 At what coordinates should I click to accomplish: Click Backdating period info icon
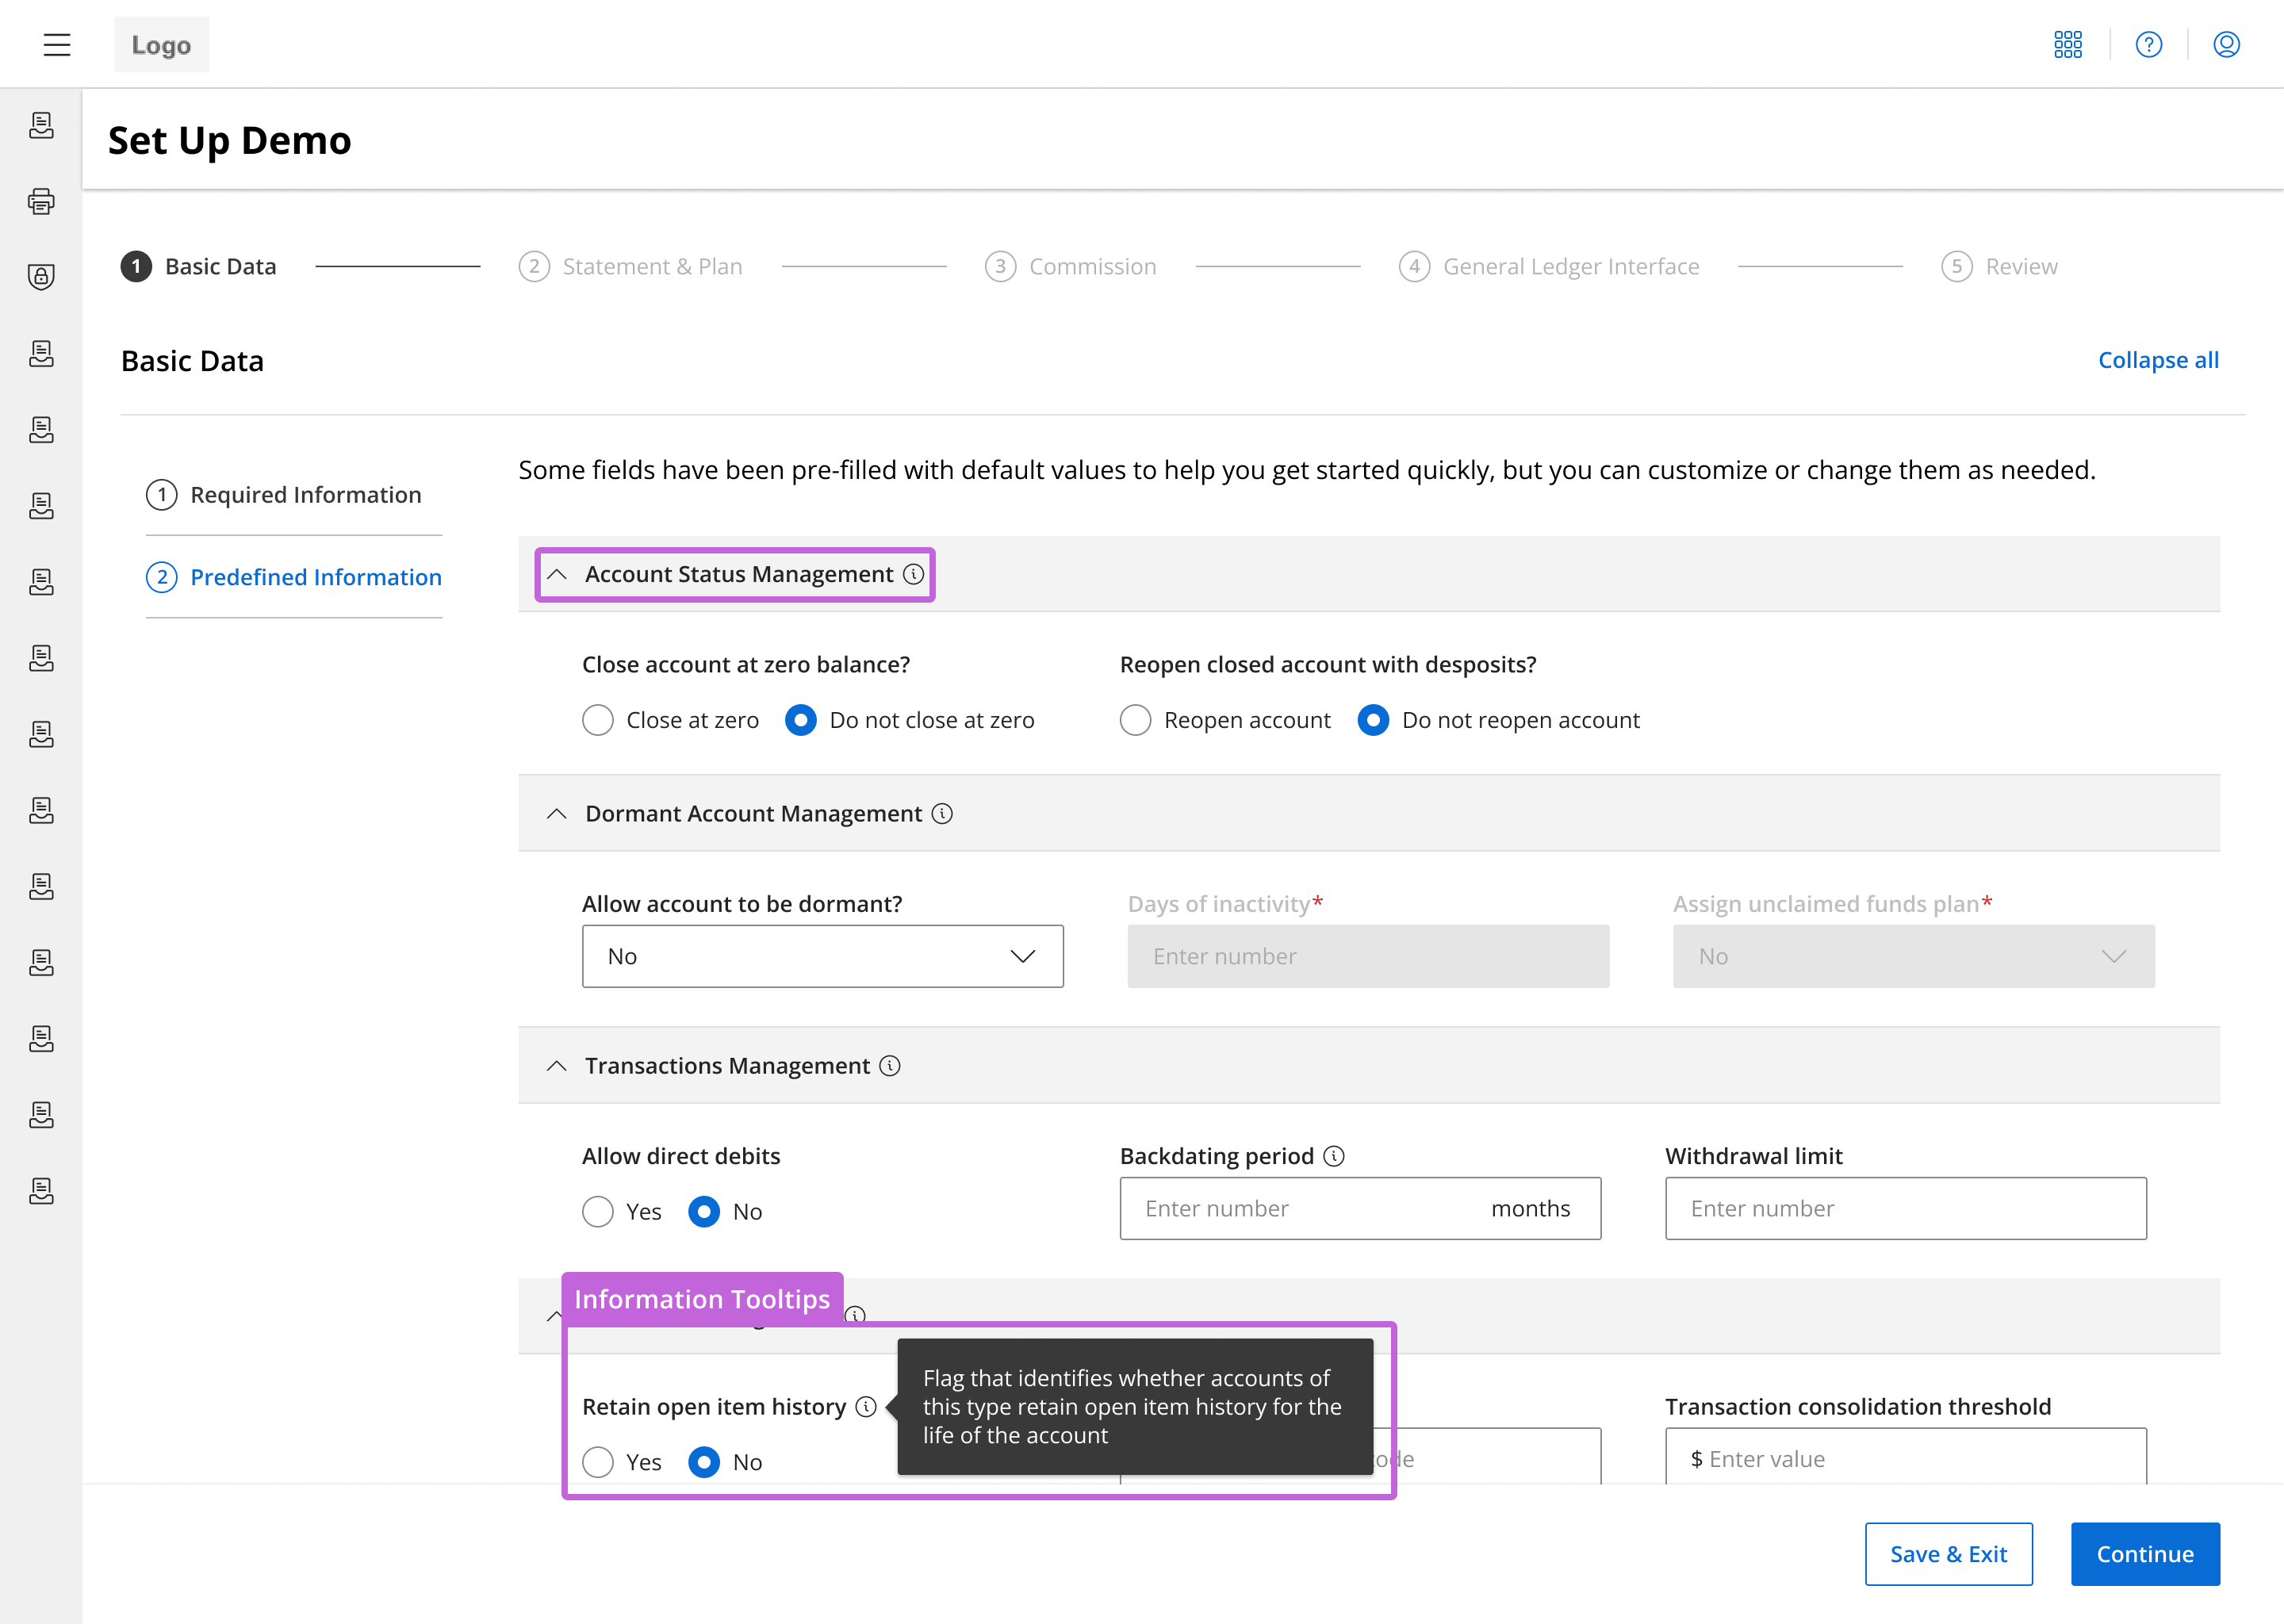tap(1334, 1156)
